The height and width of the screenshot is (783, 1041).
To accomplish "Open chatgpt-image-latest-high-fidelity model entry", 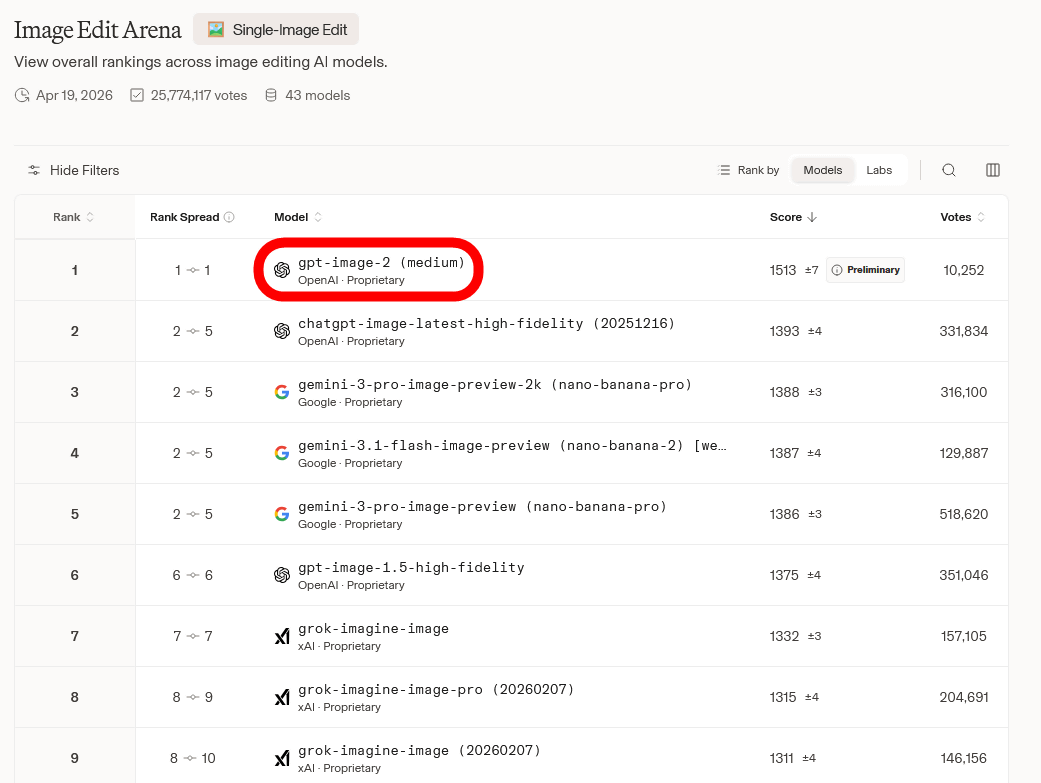I will pos(486,324).
